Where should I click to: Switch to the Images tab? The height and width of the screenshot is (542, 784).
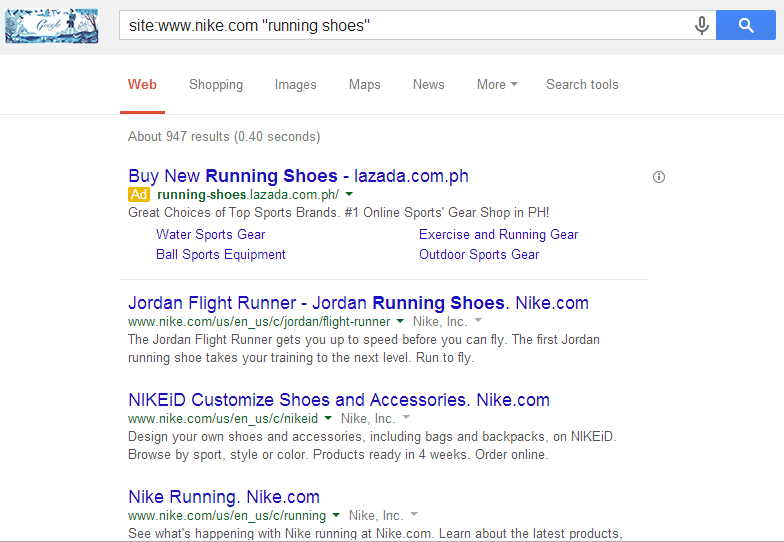295,84
